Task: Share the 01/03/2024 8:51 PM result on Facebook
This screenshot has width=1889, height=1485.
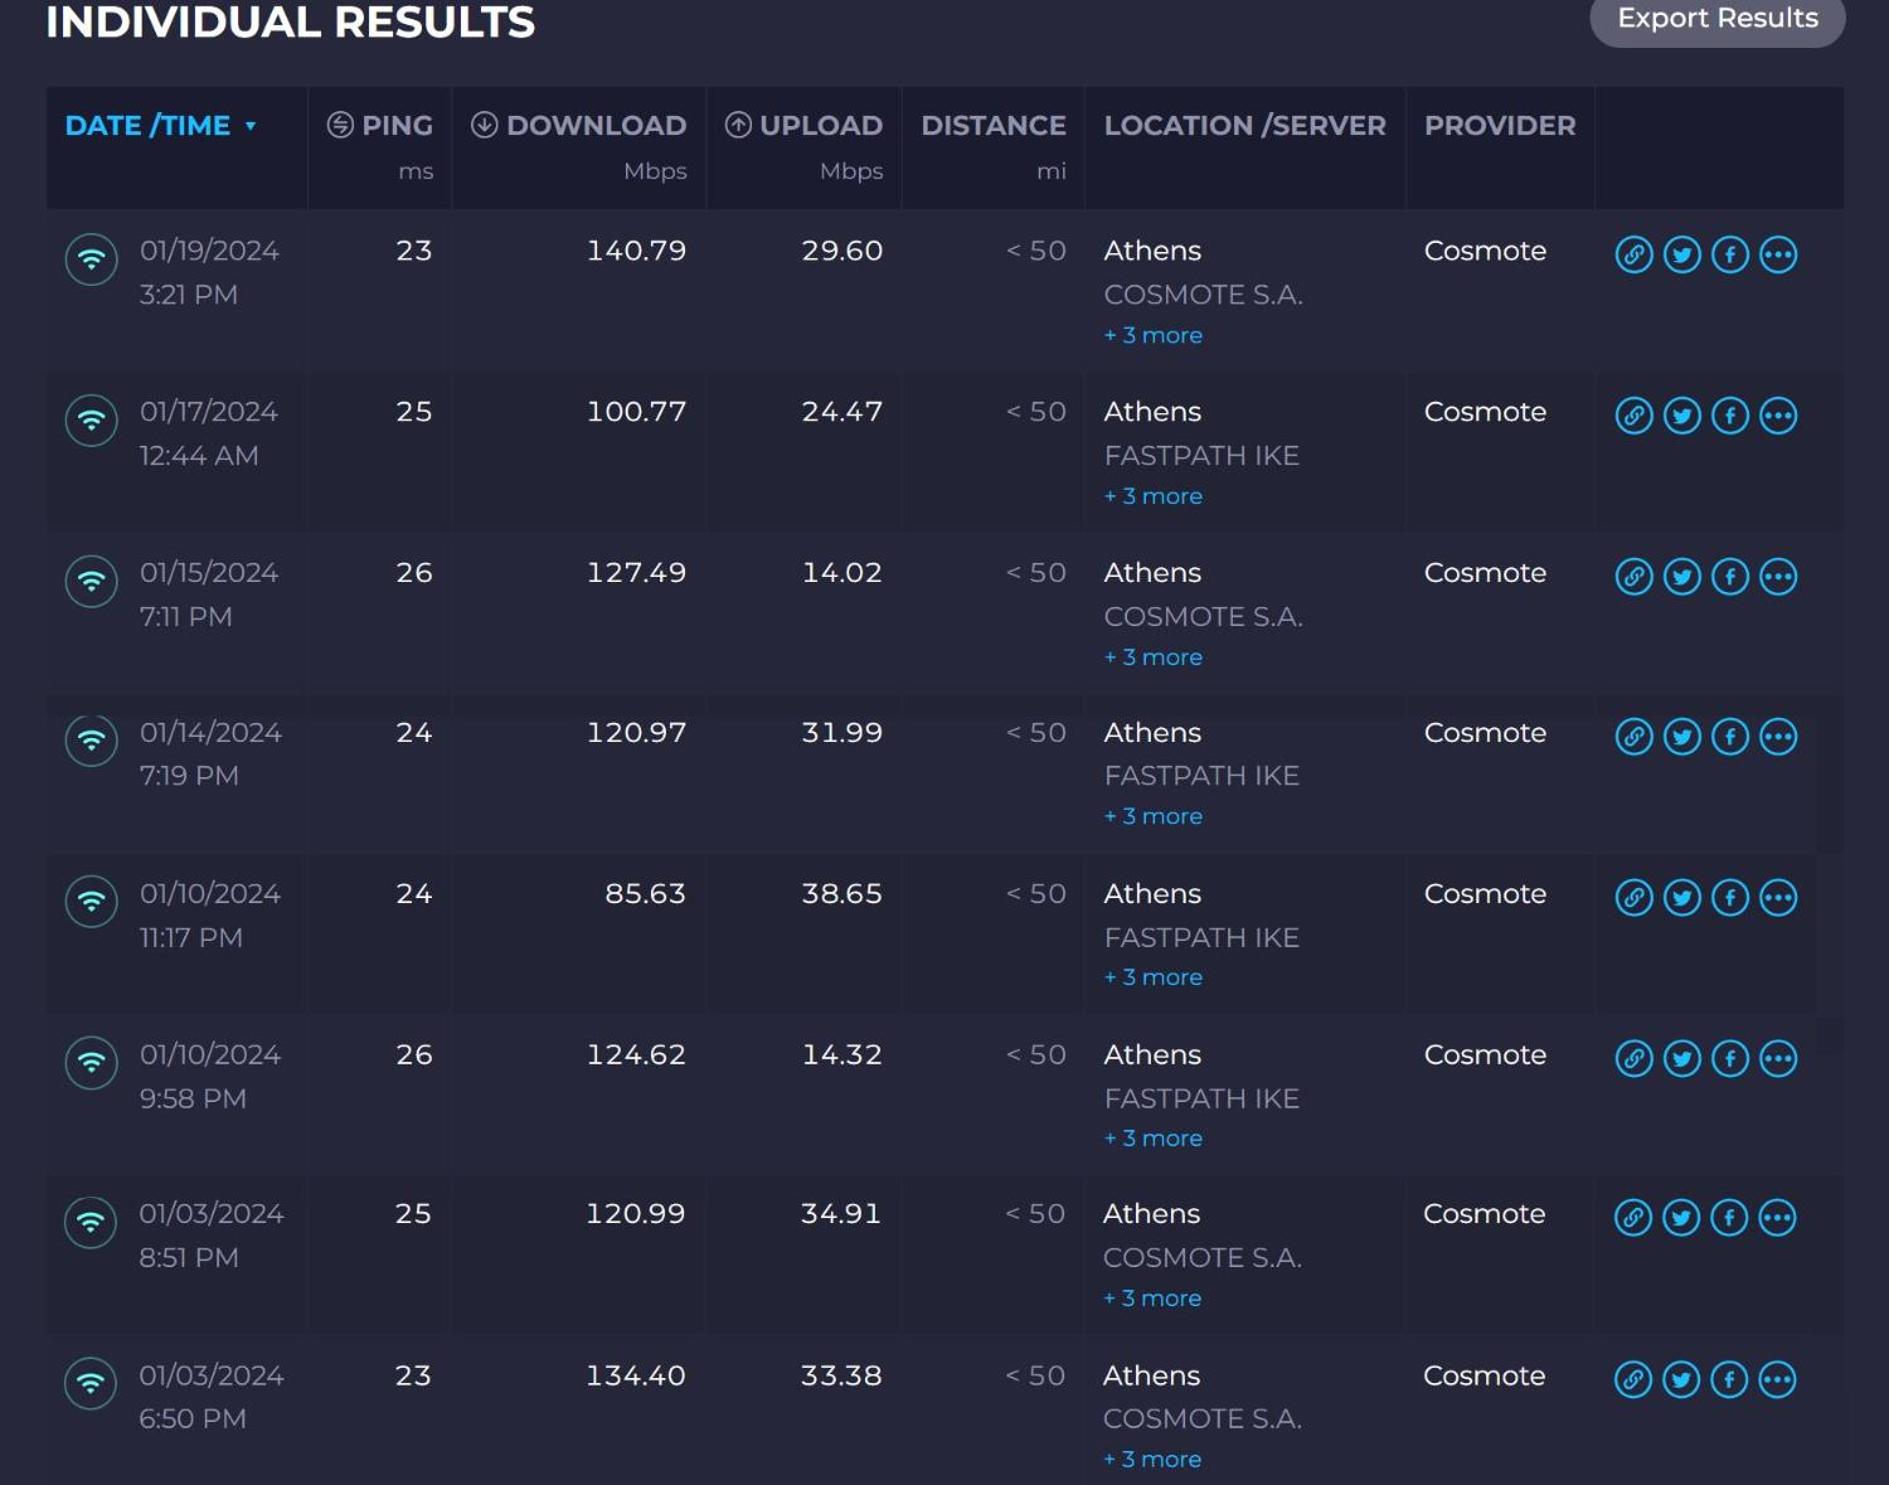Action: pyautogui.click(x=1728, y=1217)
